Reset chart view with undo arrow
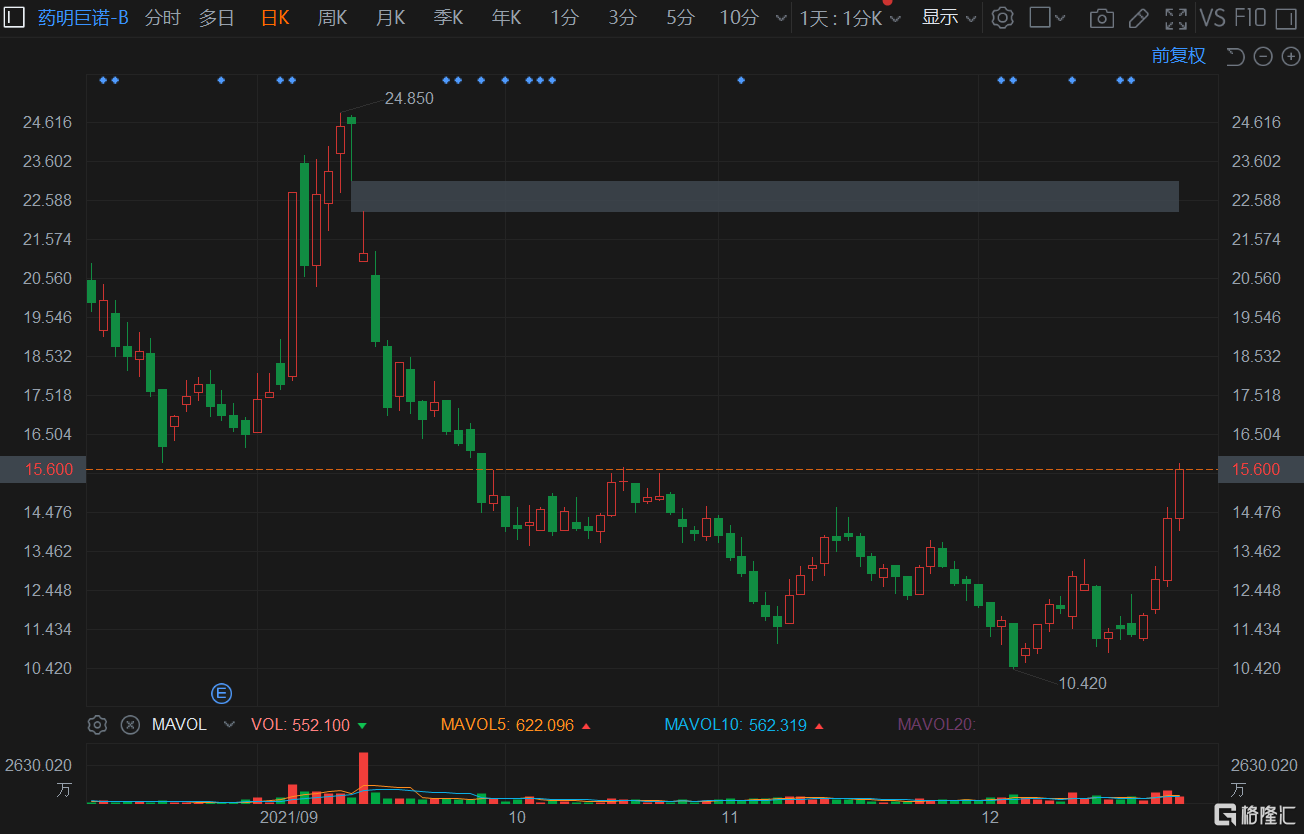The height and width of the screenshot is (834, 1304). click(x=1235, y=57)
